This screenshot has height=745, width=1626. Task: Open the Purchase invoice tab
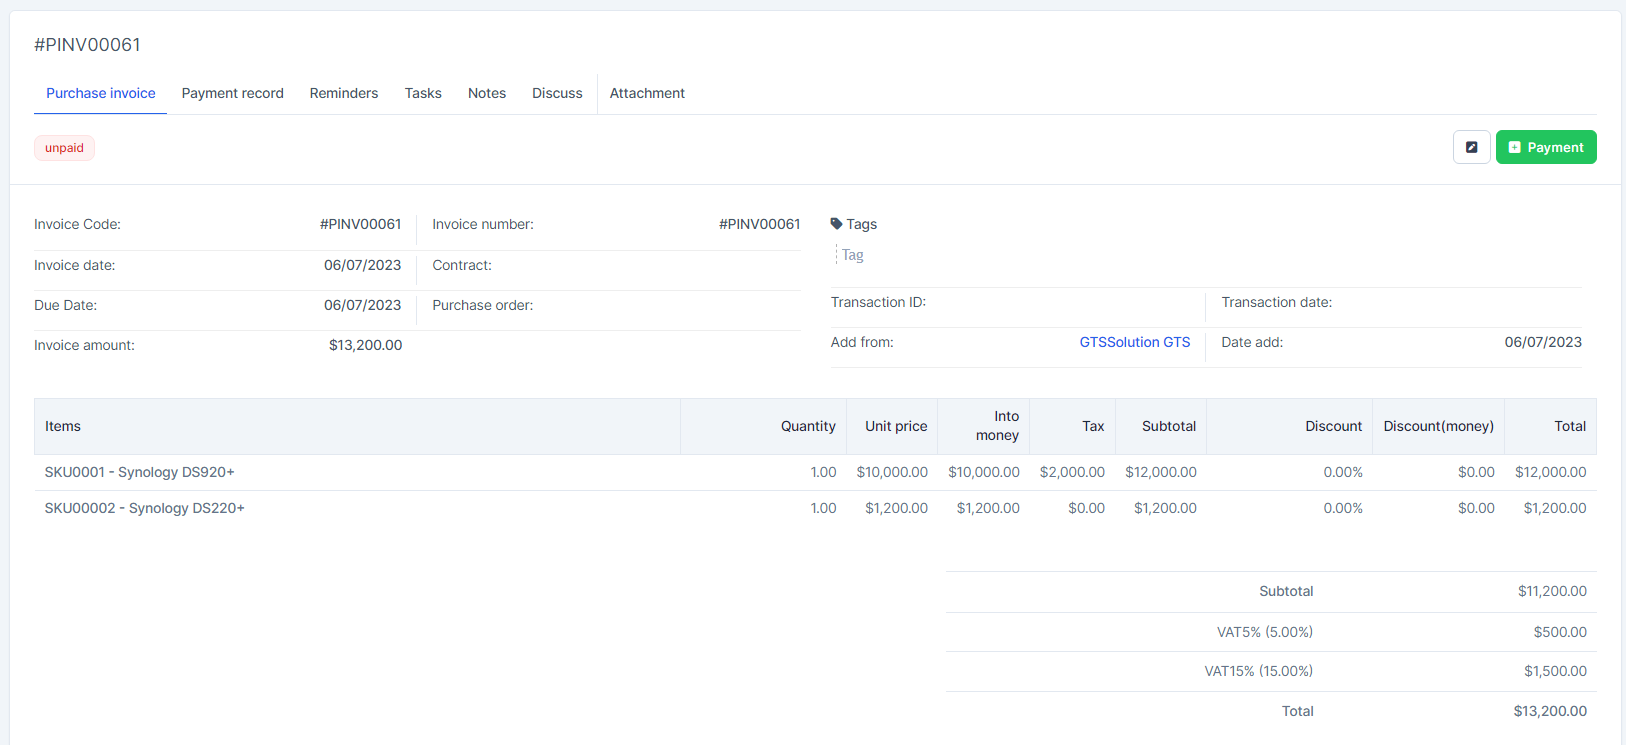(x=101, y=93)
